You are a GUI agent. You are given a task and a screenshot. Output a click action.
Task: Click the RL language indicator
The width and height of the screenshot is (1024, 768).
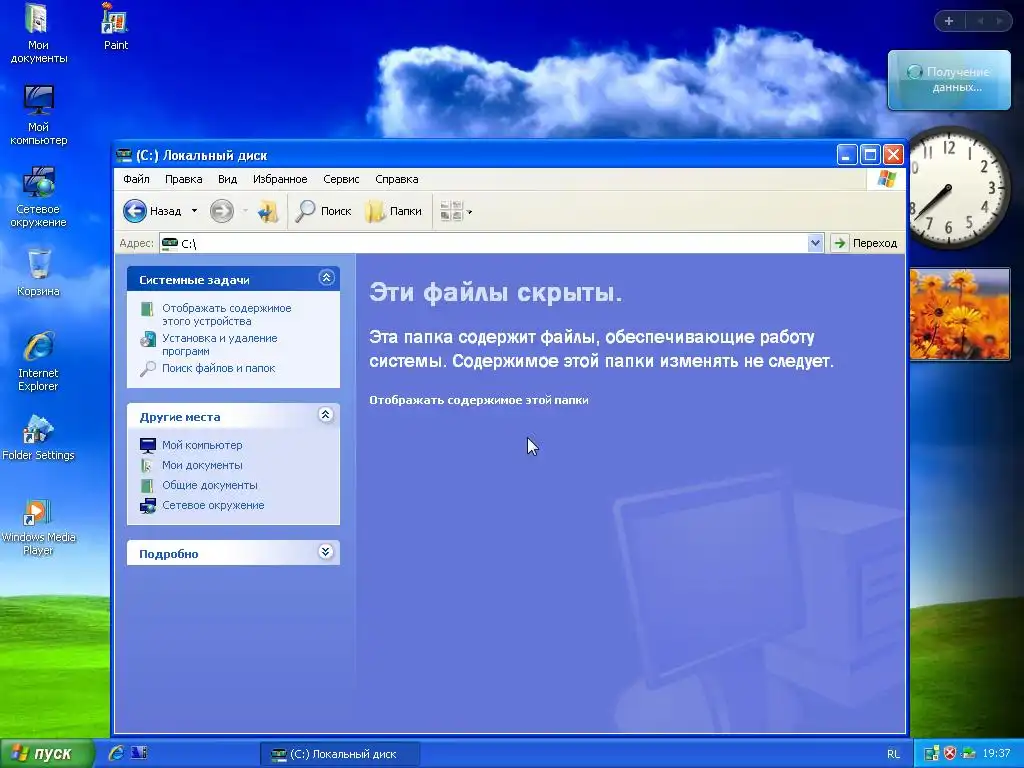893,754
